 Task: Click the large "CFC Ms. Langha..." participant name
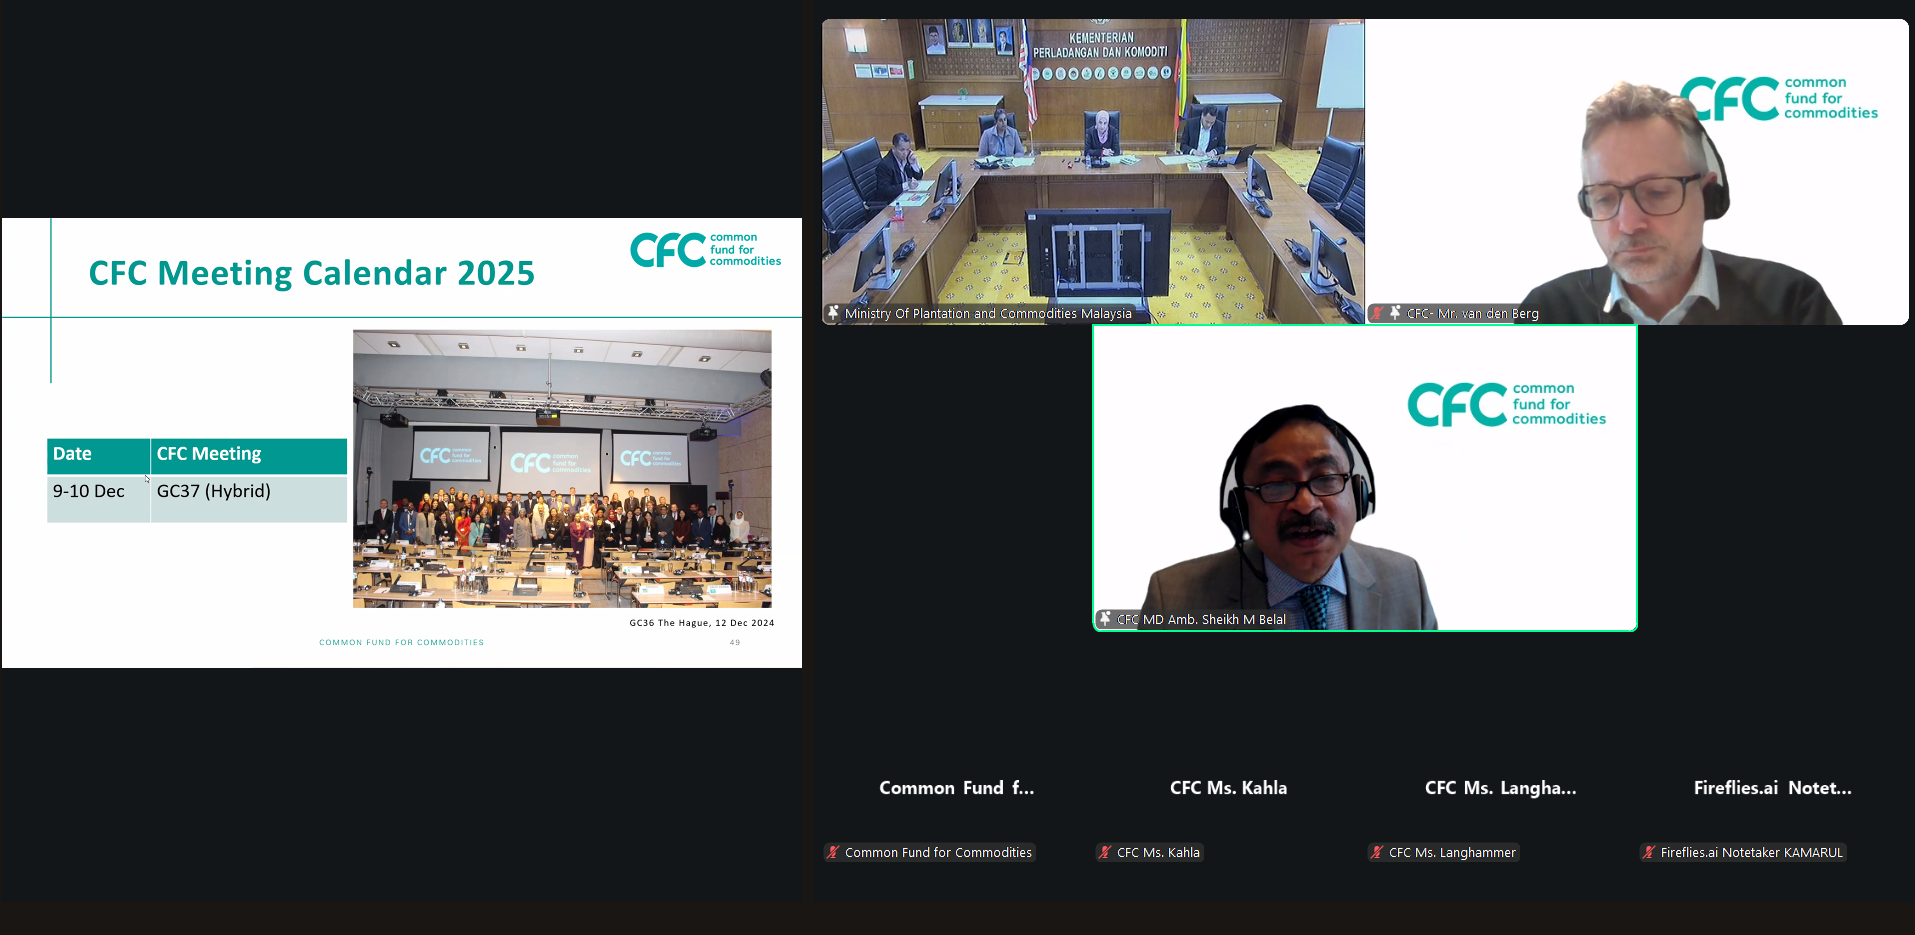tap(1500, 788)
